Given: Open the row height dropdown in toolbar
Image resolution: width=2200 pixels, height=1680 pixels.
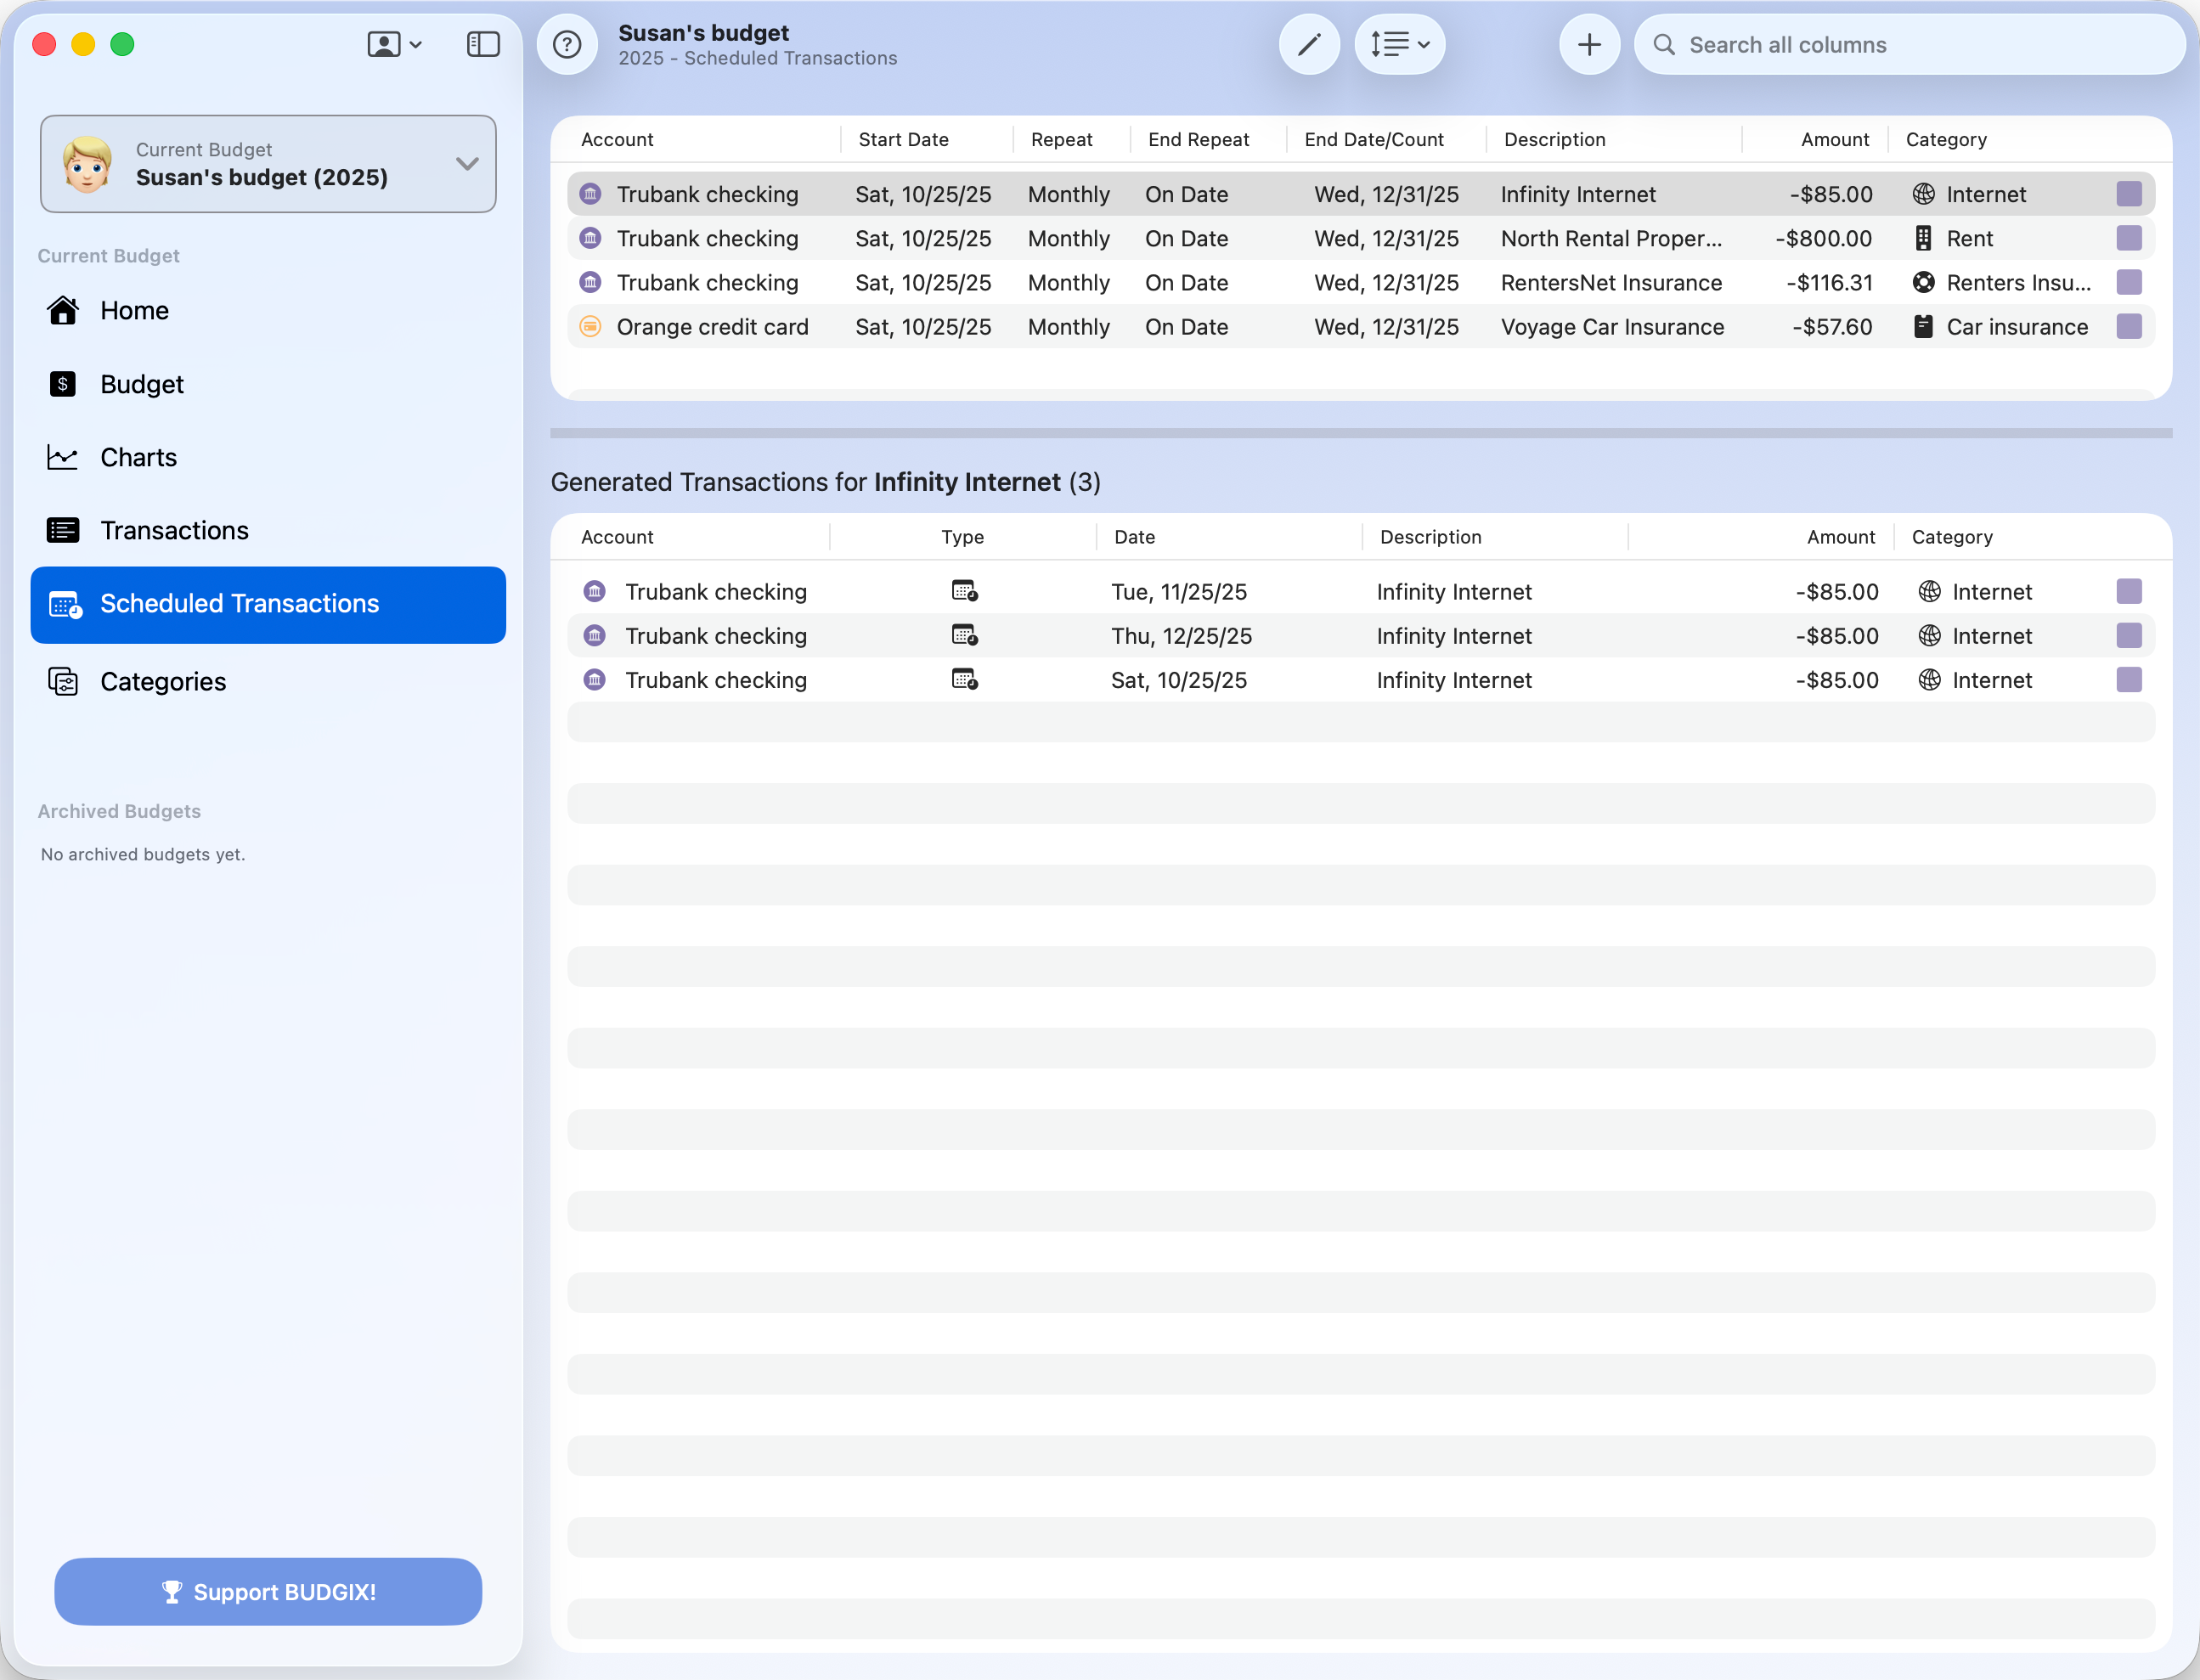Looking at the screenshot, I should pyautogui.click(x=1399, y=45).
